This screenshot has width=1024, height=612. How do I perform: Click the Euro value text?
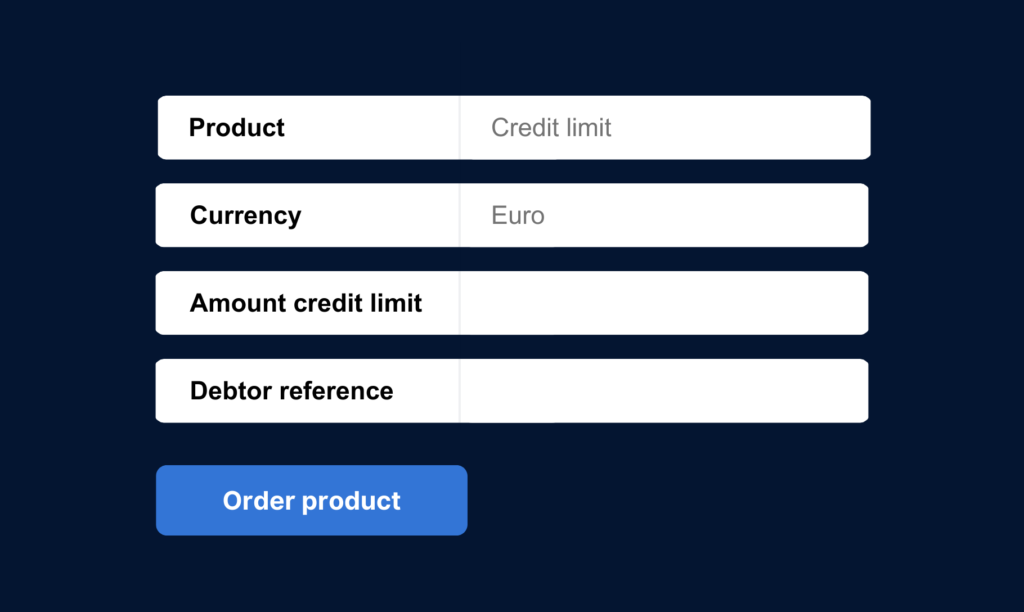(x=518, y=216)
